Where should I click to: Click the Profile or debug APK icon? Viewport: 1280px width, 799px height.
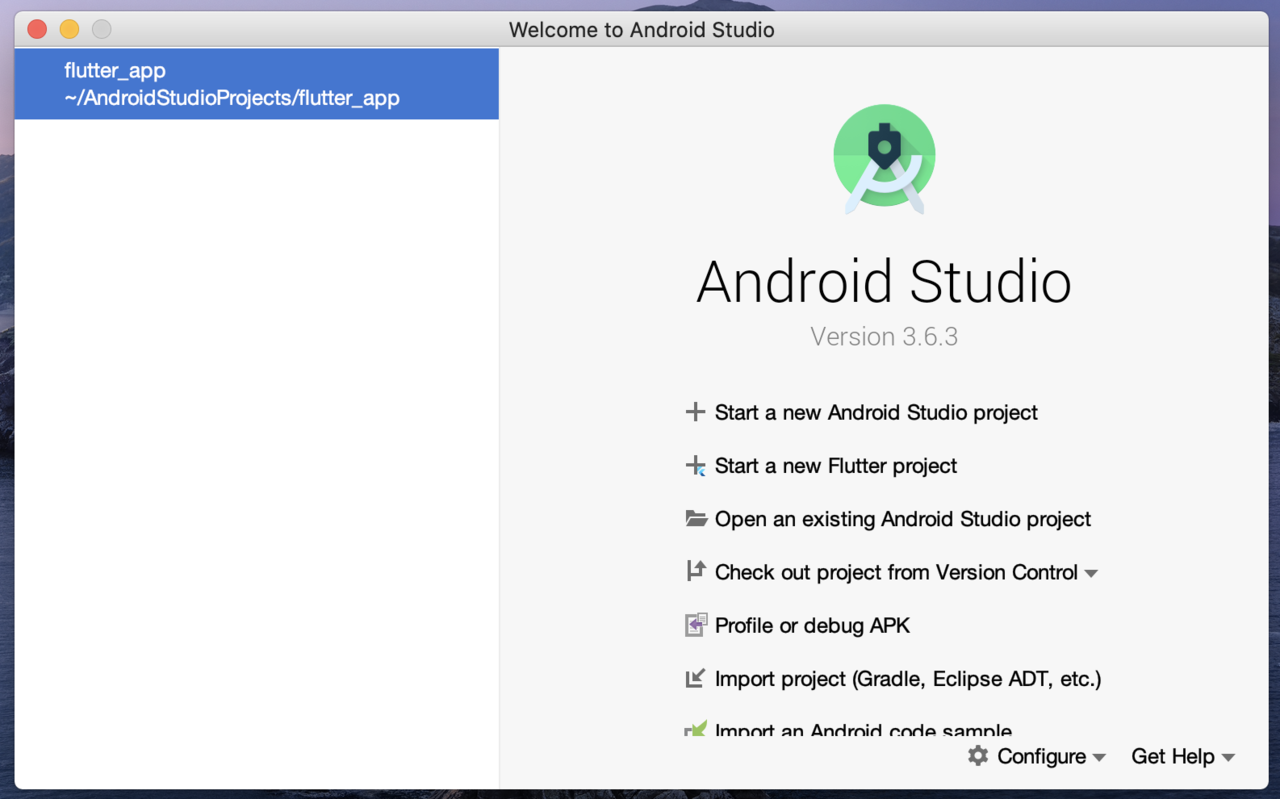click(696, 625)
